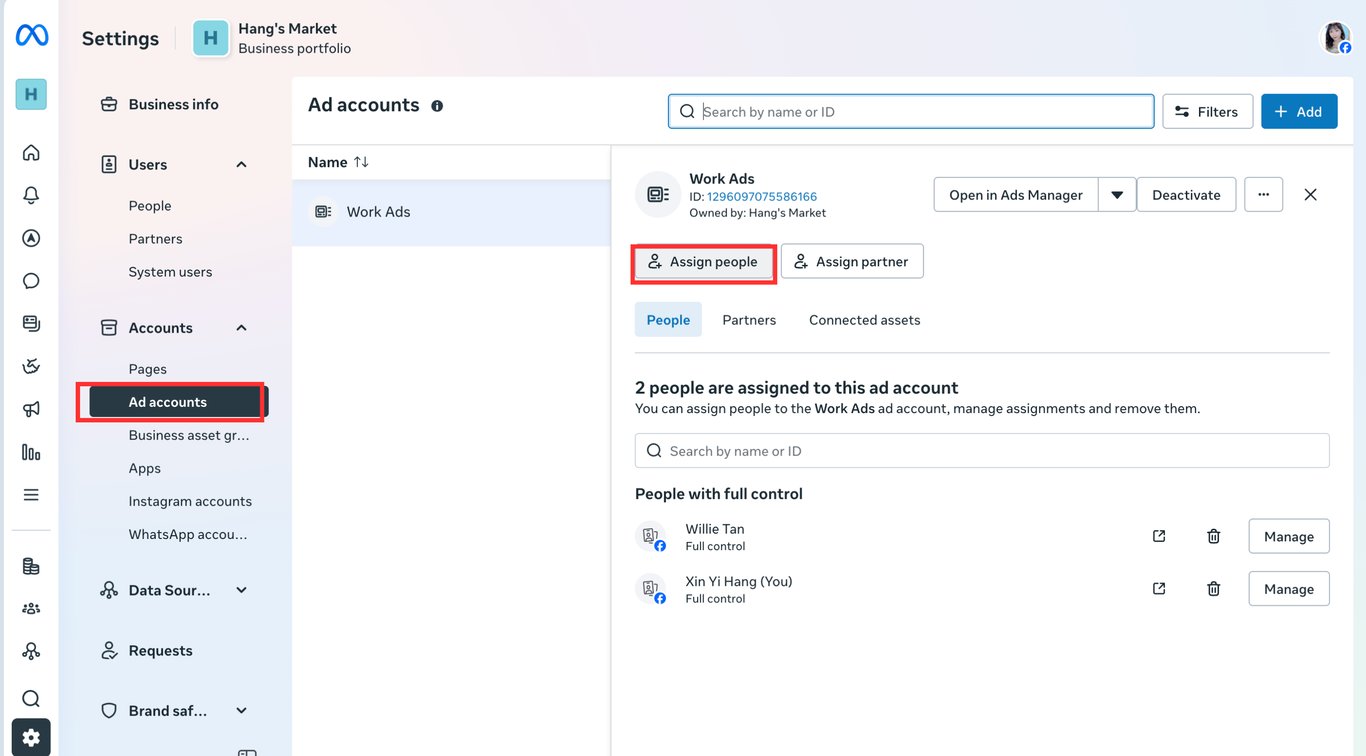Viewport: 1366px width, 756px height.
Task: Click the blue Add button
Action: tap(1299, 112)
